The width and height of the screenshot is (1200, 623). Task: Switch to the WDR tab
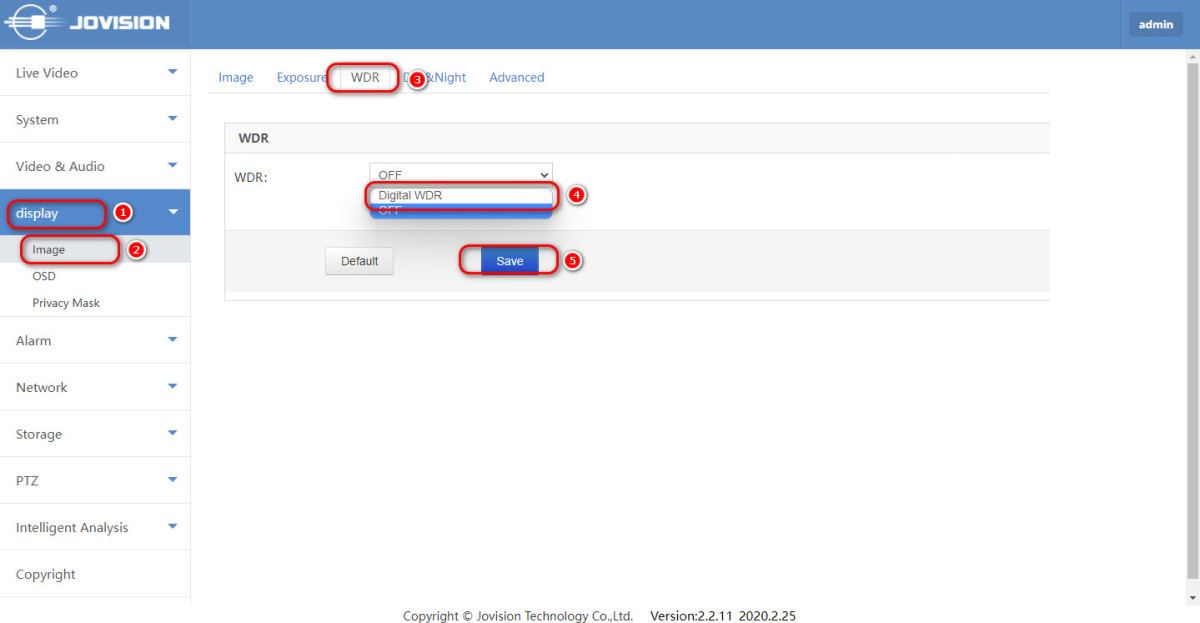(365, 77)
